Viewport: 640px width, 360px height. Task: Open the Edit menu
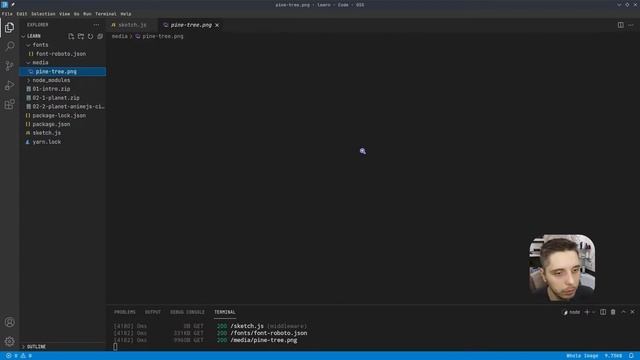click(x=22, y=14)
